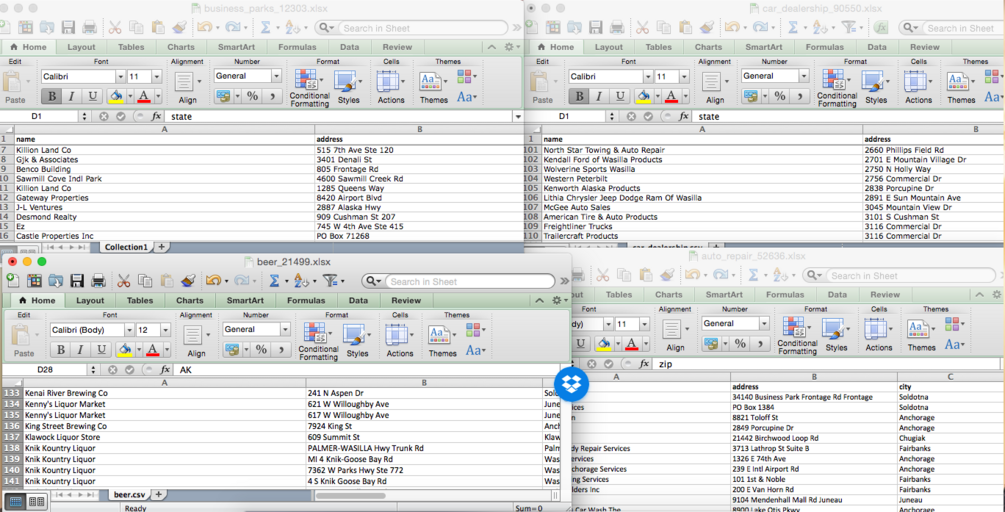The width and height of the screenshot is (1005, 512).
Task: Select Format Painter brush in beer_21499 toolbar
Action: (188, 281)
